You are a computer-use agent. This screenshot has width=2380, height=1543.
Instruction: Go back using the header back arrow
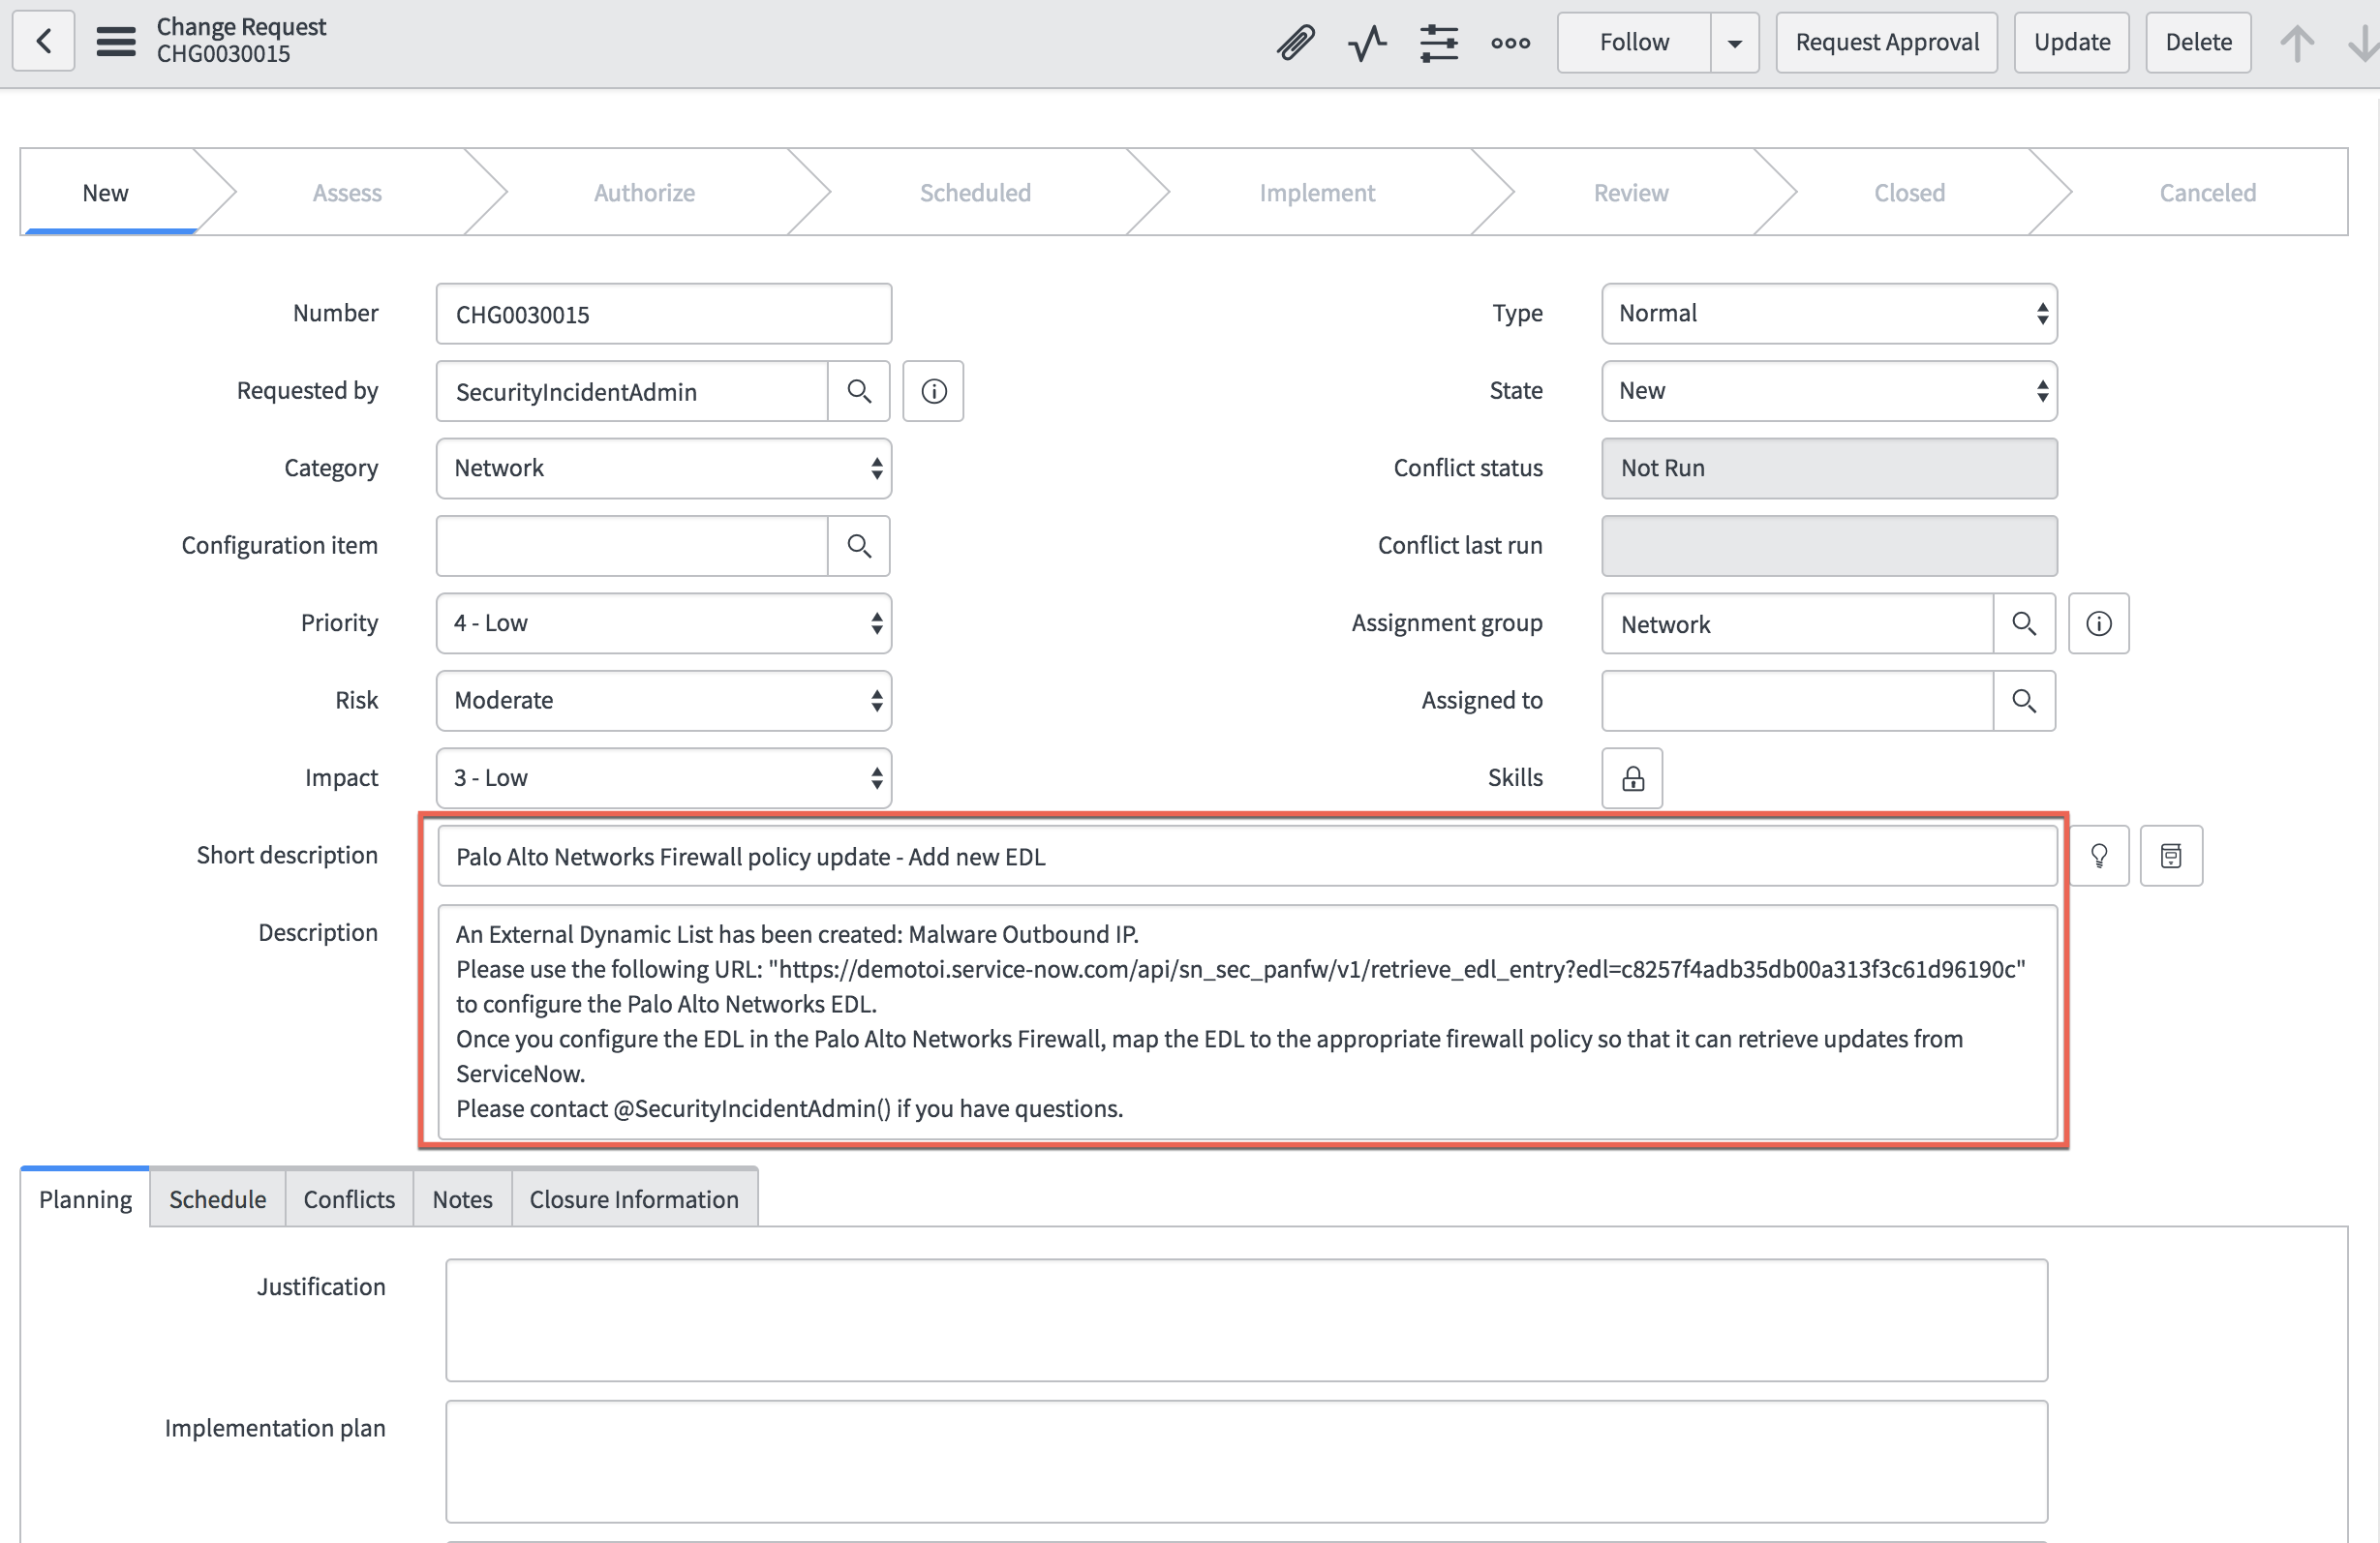click(43, 42)
